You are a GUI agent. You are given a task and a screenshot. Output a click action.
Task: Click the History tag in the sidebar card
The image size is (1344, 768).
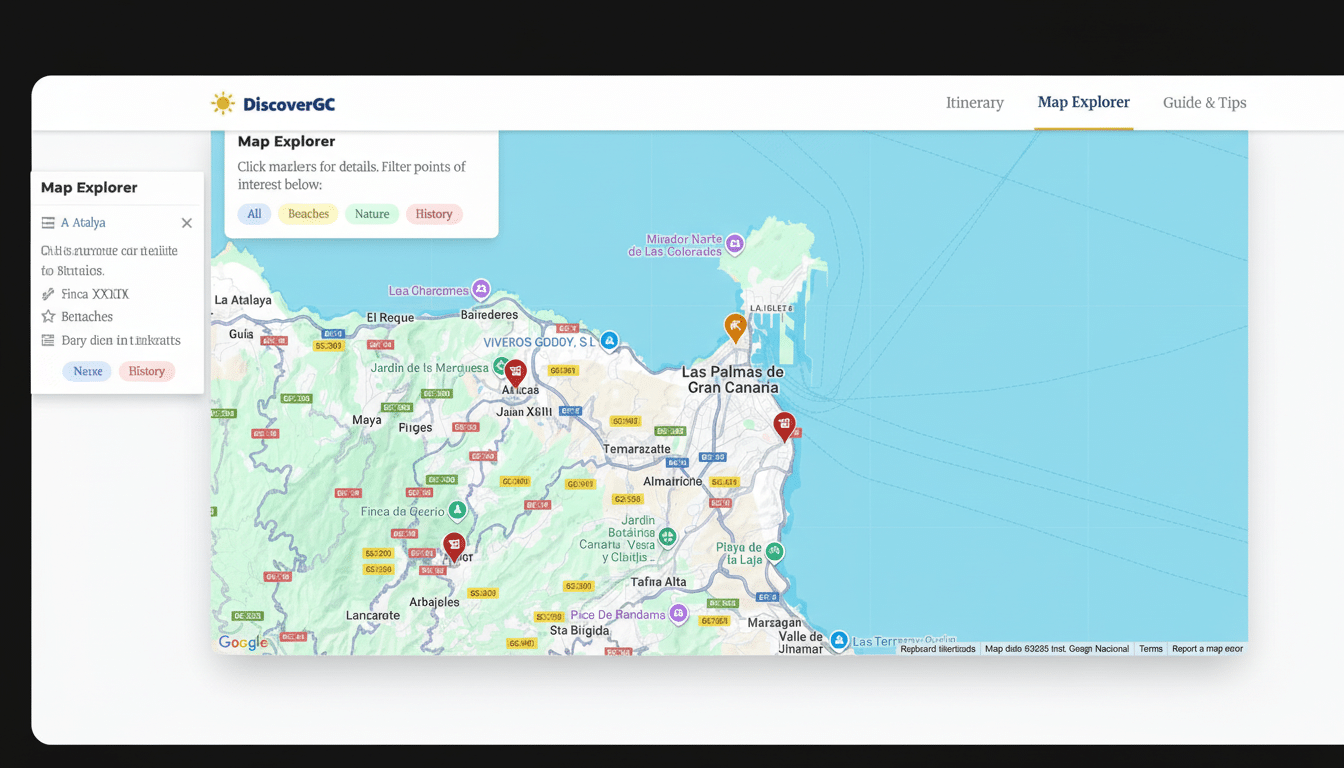coord(146,370)
